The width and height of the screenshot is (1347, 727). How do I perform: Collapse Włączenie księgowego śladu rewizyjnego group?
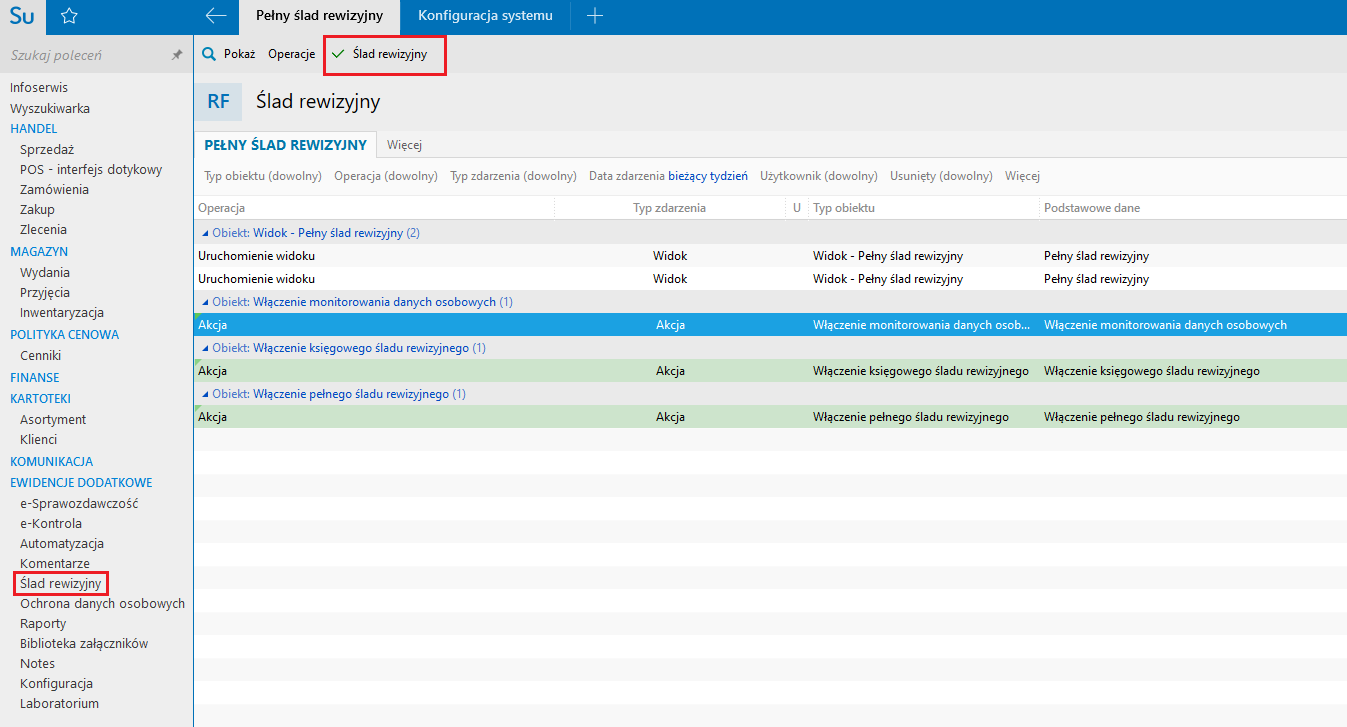point(206,348)
